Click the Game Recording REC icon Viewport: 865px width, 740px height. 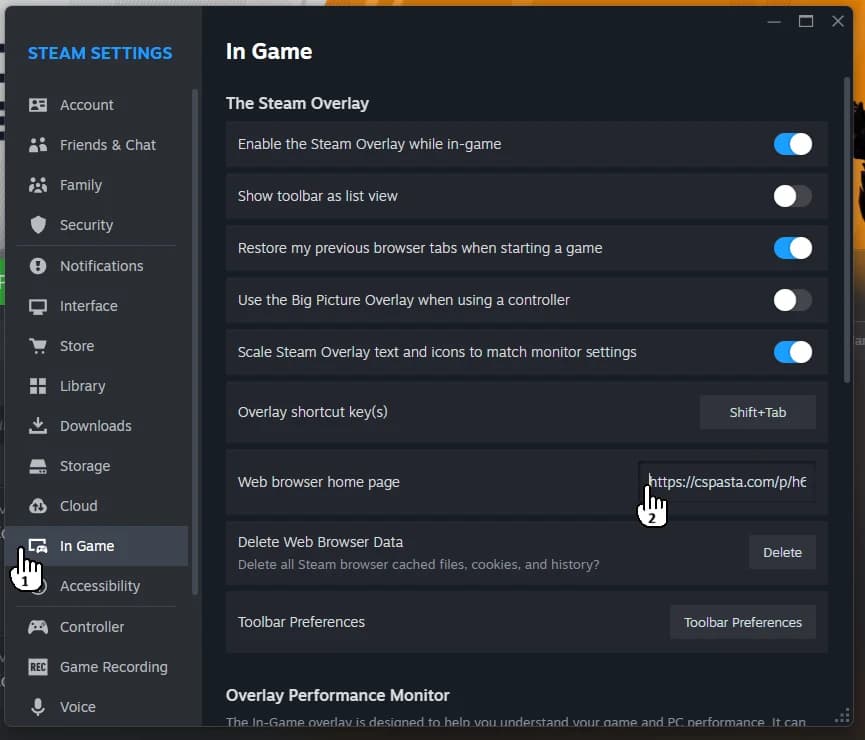click(38, 667)
